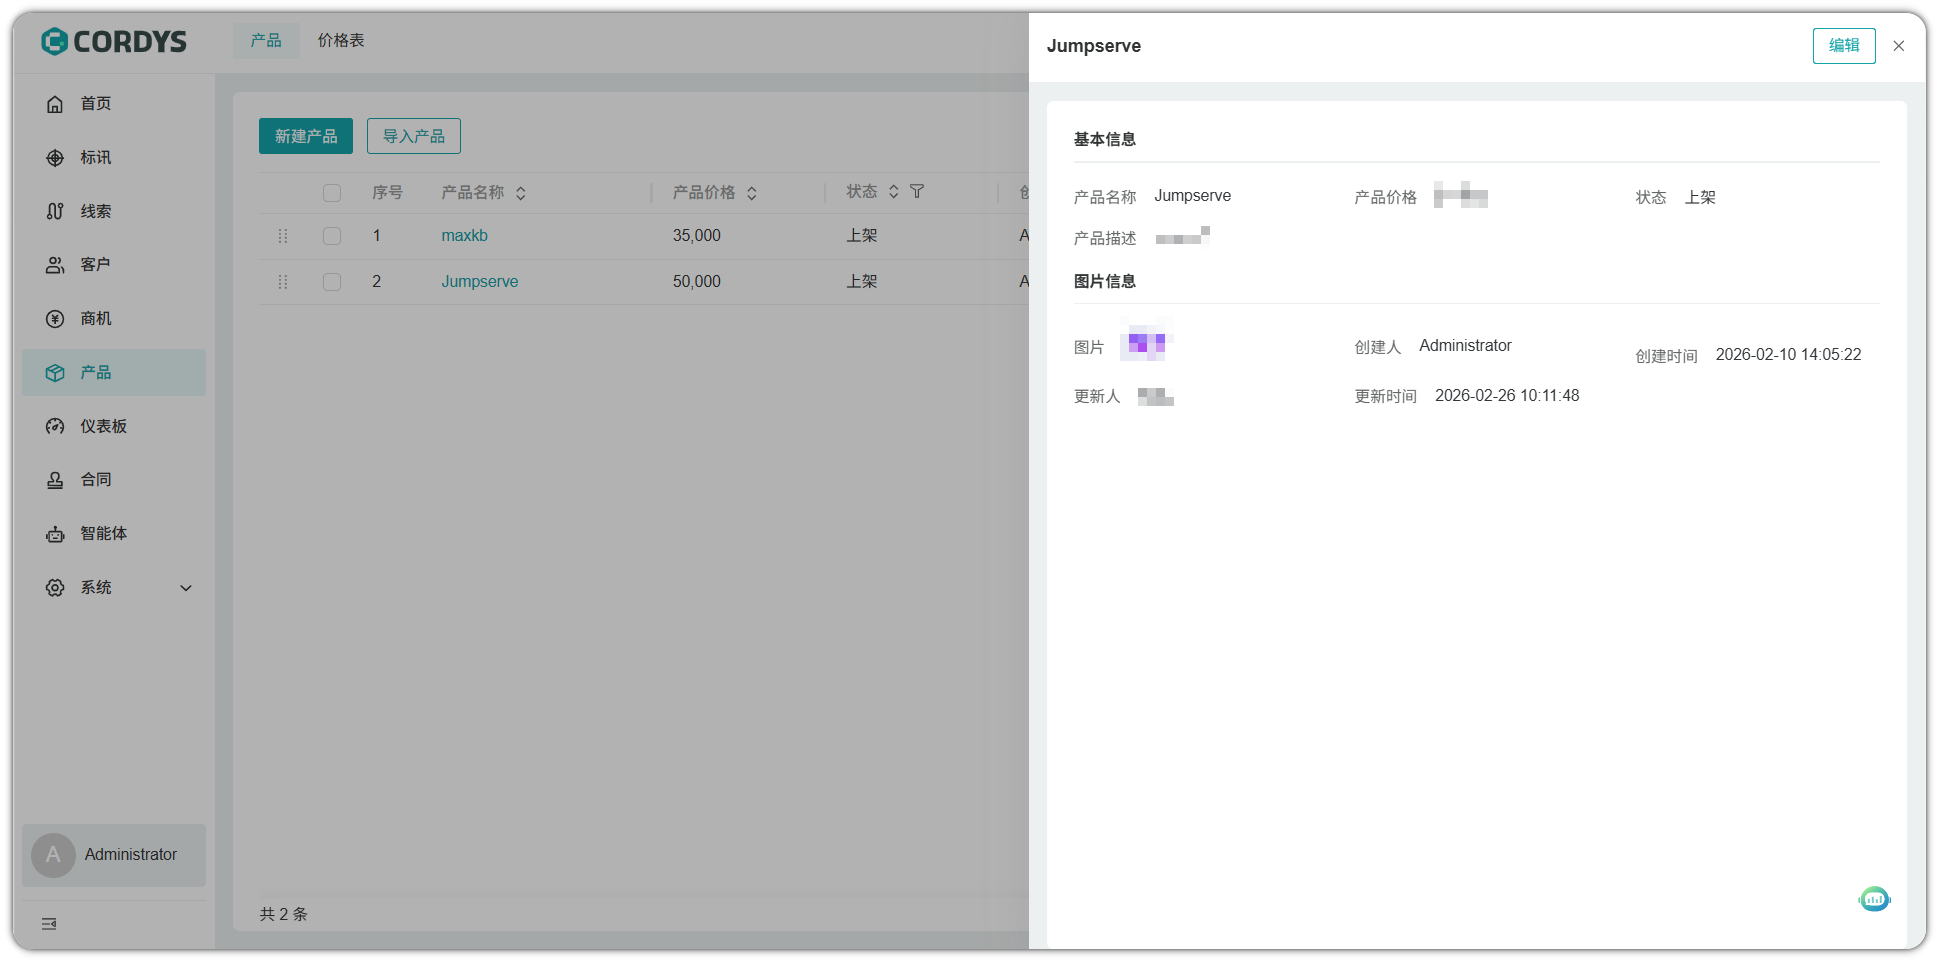Open the 首页 home icon in sidebar
The image size is (1939, 962).
point(55,104)
